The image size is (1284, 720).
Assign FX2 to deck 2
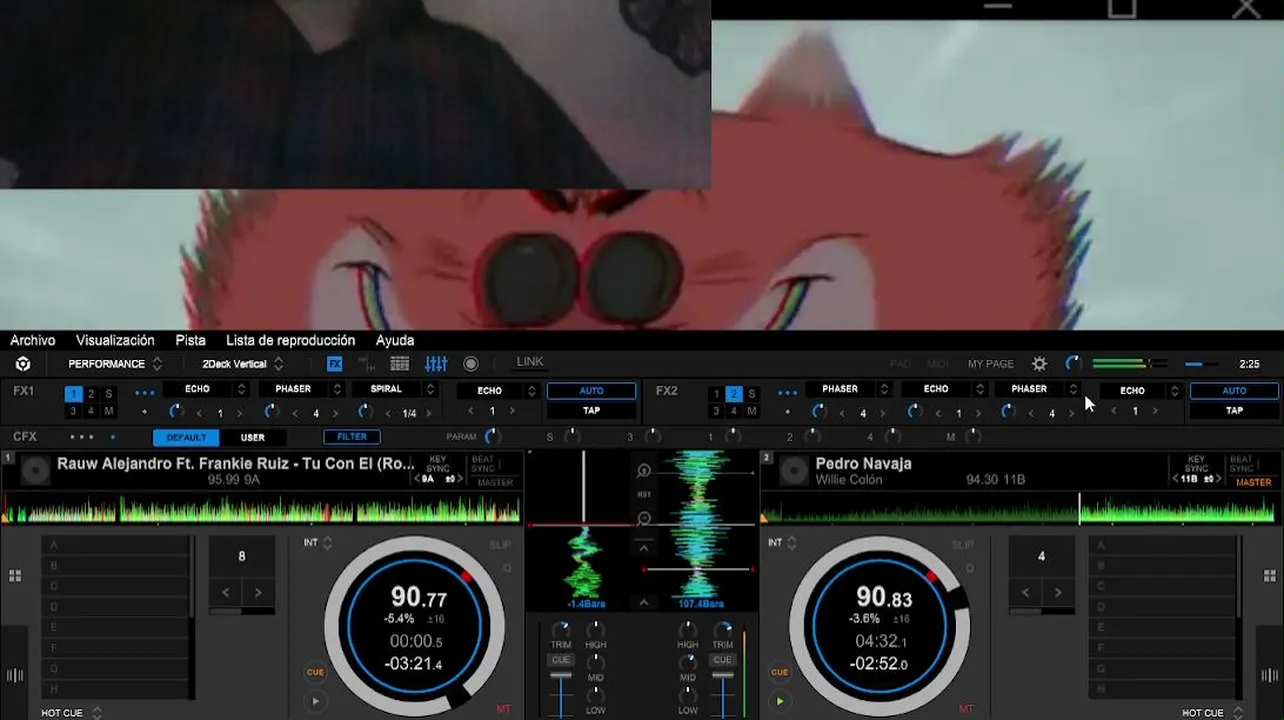pyautogui.click(x=734, y=394)
